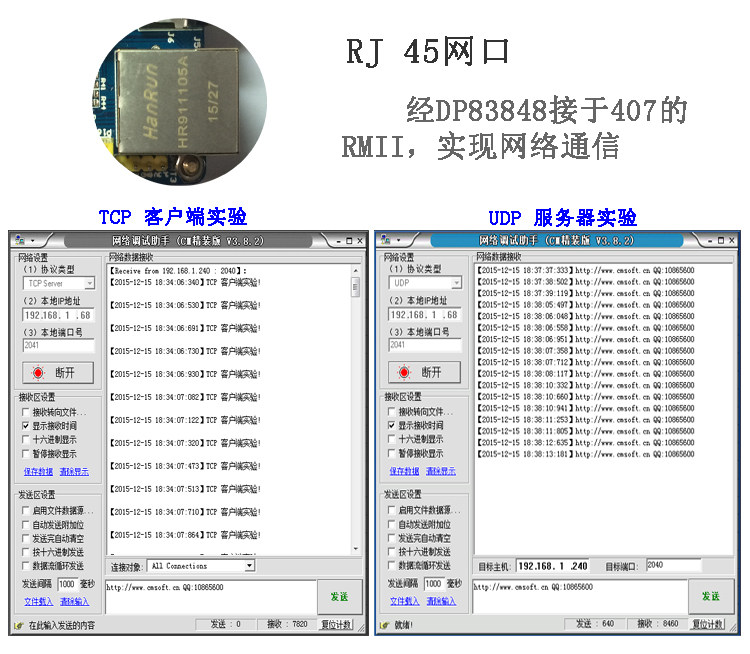The image size is (750, 654).
Task: Enable 暂停接收显示 checkbox in the TCP window
Action: pos(26,454)
